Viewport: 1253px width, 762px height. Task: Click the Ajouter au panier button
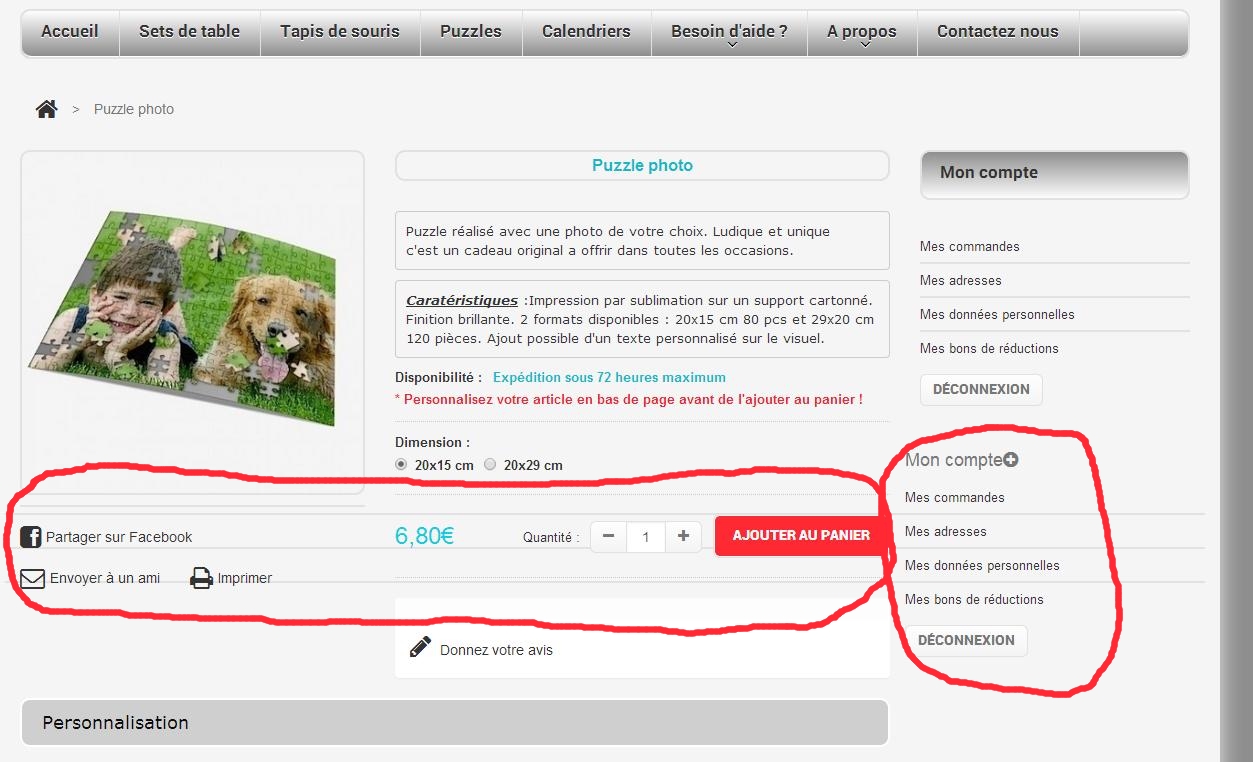[x=801, y=536]
